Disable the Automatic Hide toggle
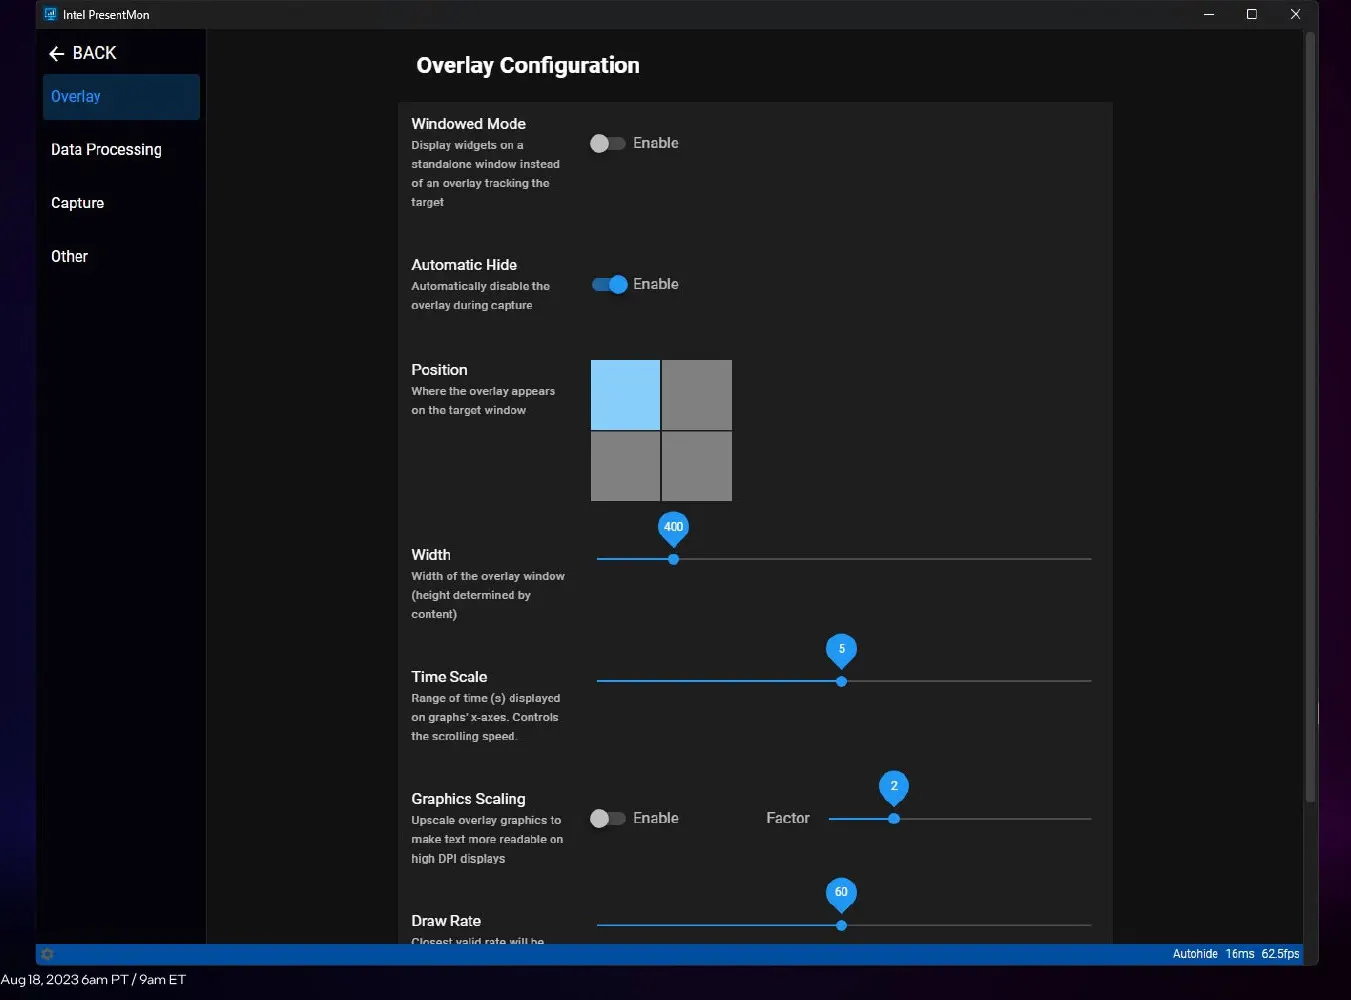1351x1000 pixels. pyautogui.click(x=609, y=285)
